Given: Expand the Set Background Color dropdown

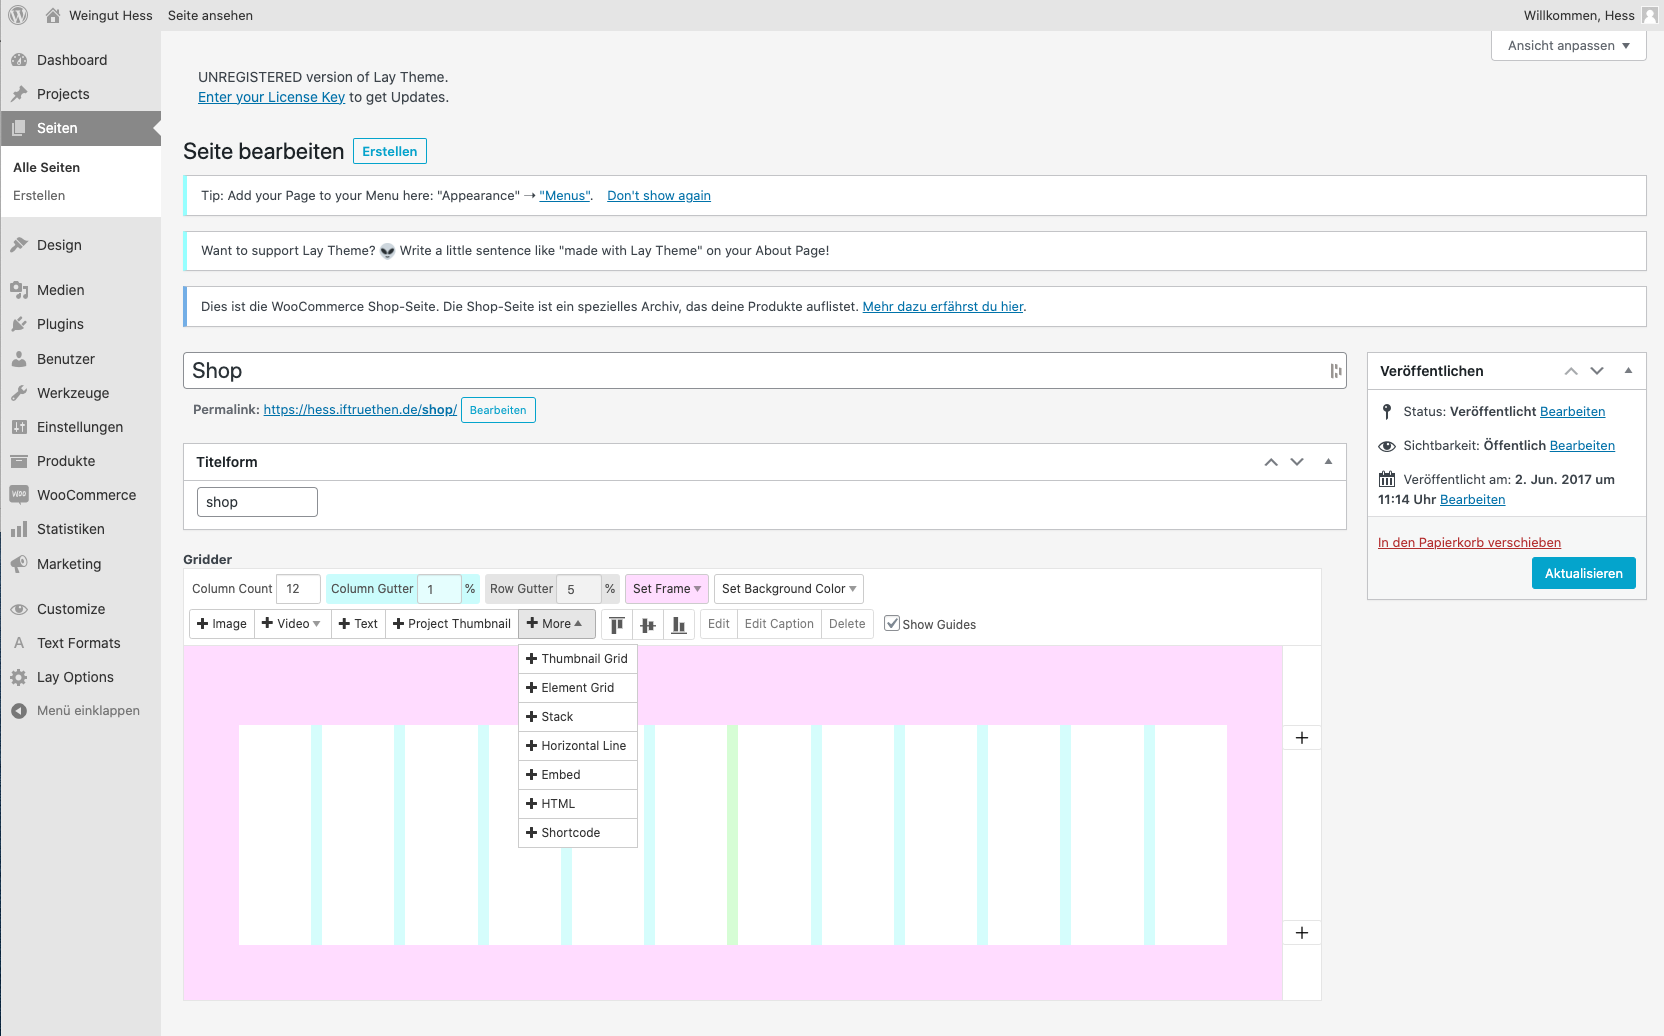Looking at the screenshot, I should [789, 589].
